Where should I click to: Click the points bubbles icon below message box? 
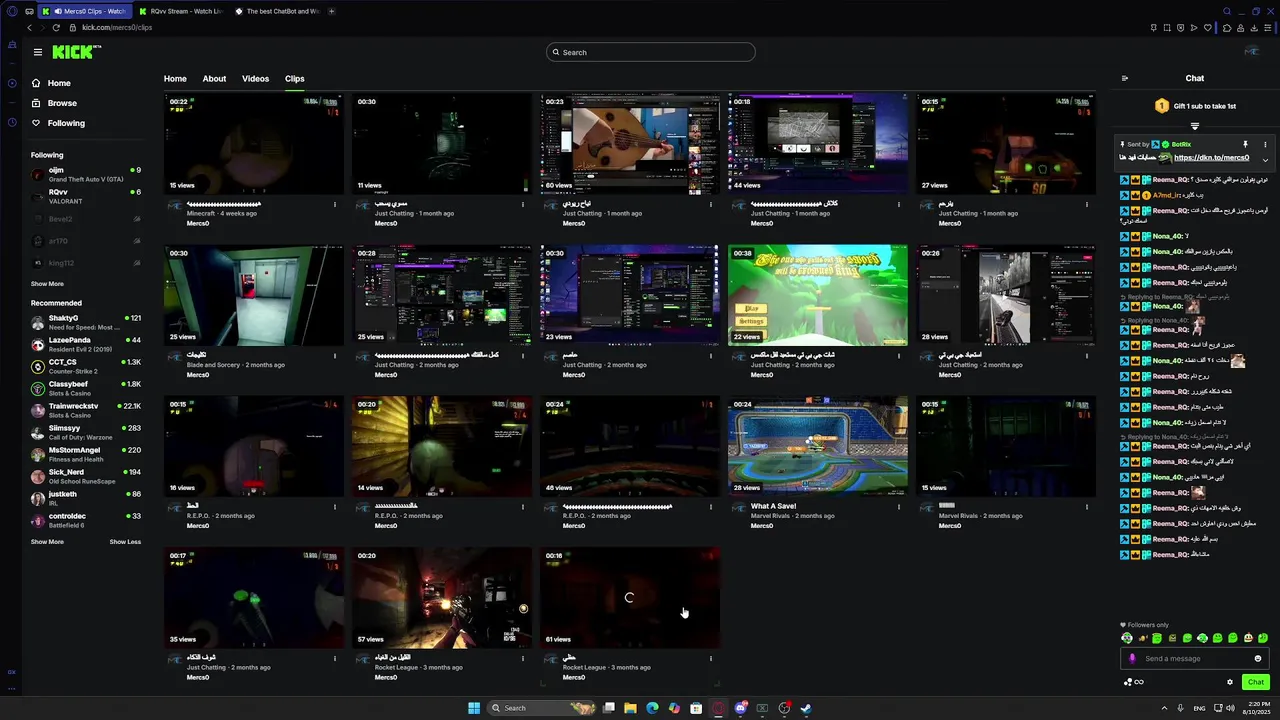click(x=1128, y=682)
